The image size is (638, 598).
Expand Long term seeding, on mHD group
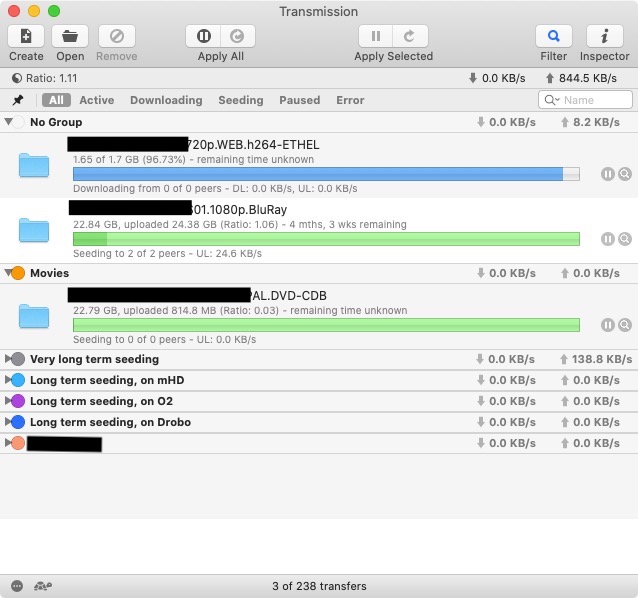tap(8, 380)
